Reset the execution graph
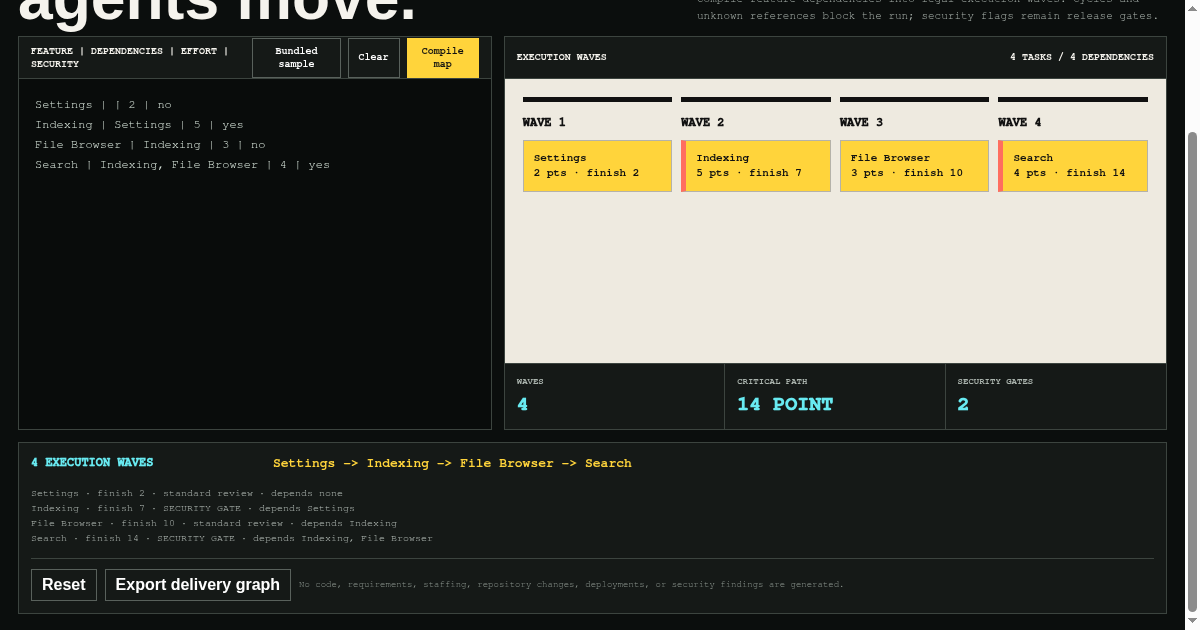This screenshot has height=630, width=1200. (x=64, y=585)
